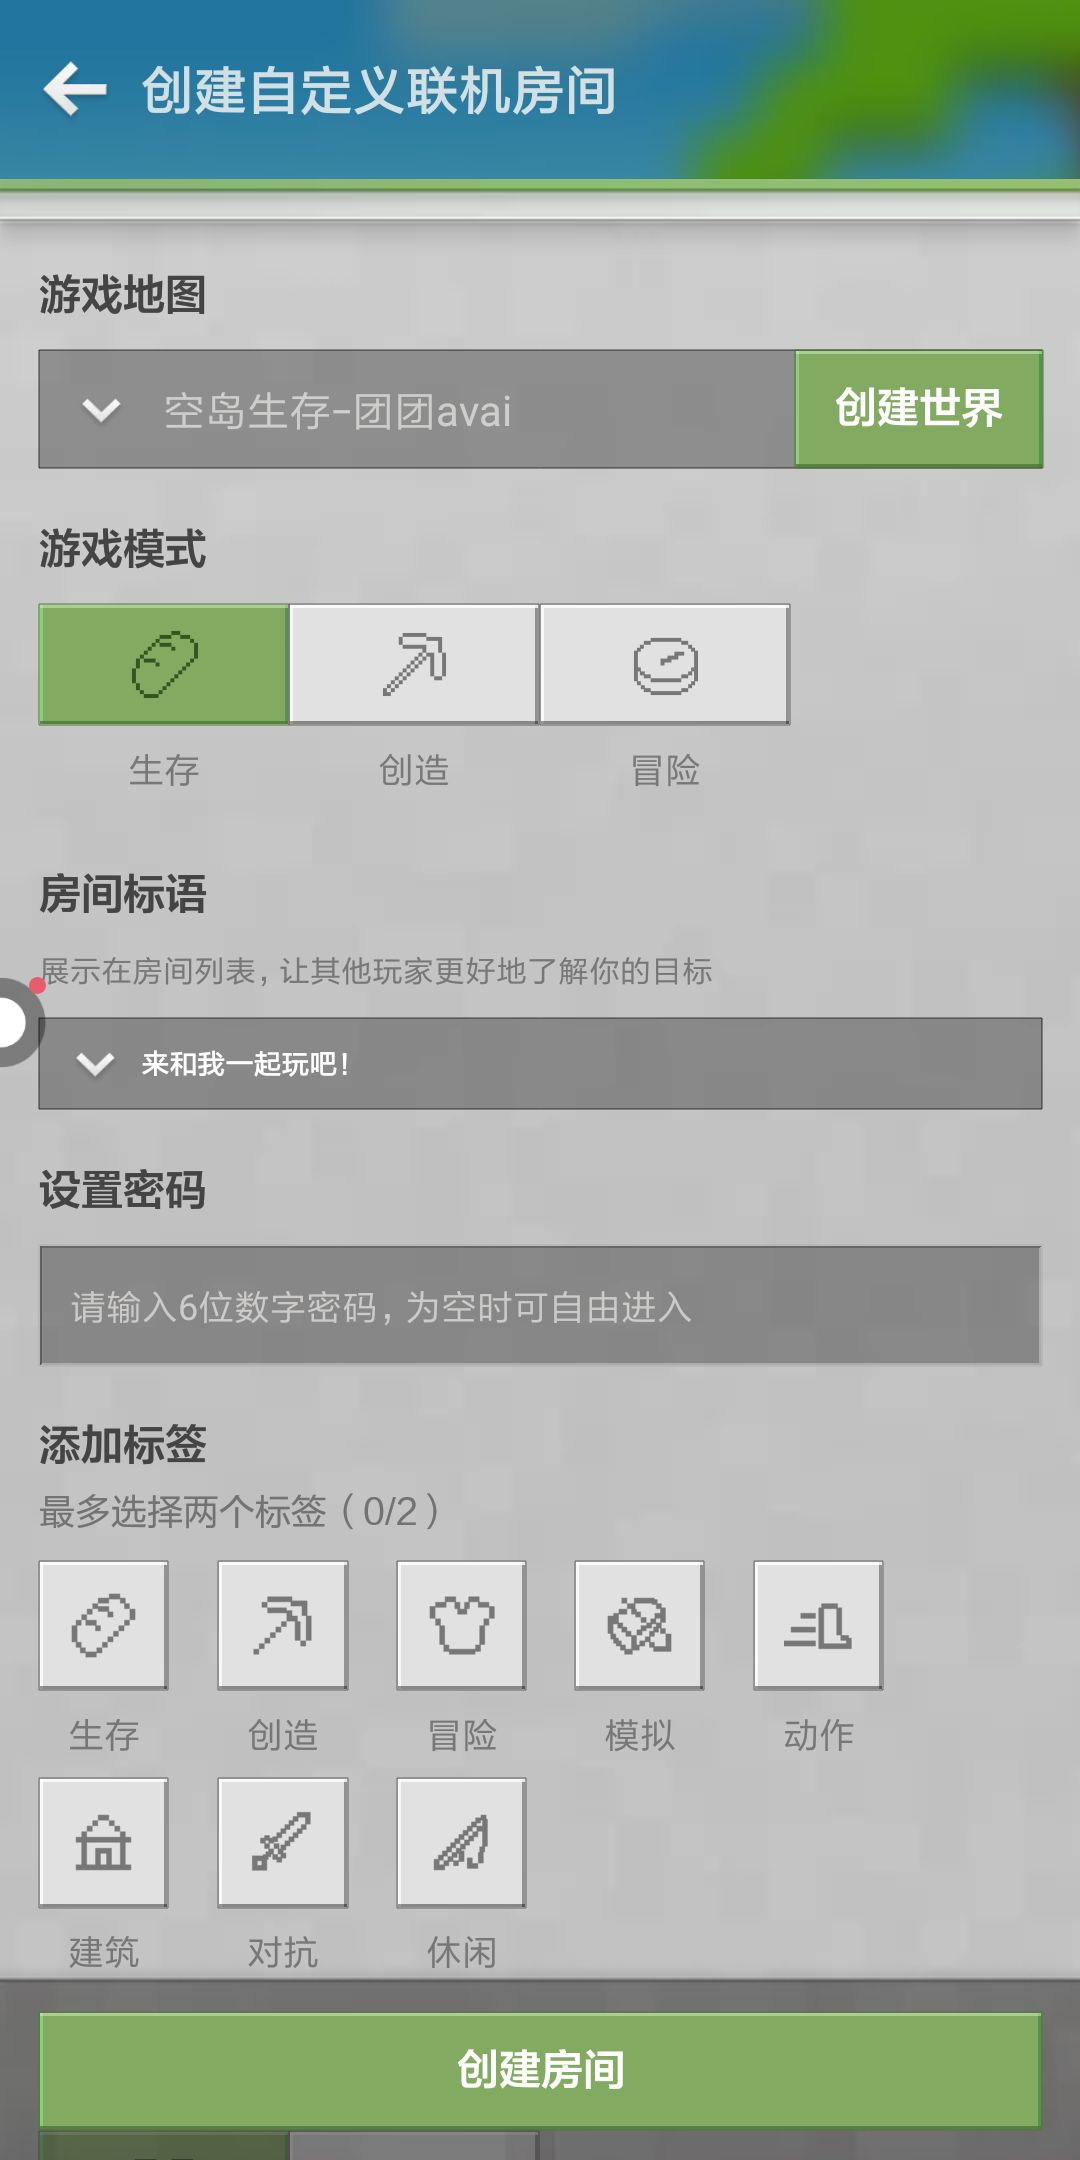Image resolution: width=1080 pixels, height=2160 pixels.
Task: Select the 生存 survival tag icon
Action: [104, 1625]
